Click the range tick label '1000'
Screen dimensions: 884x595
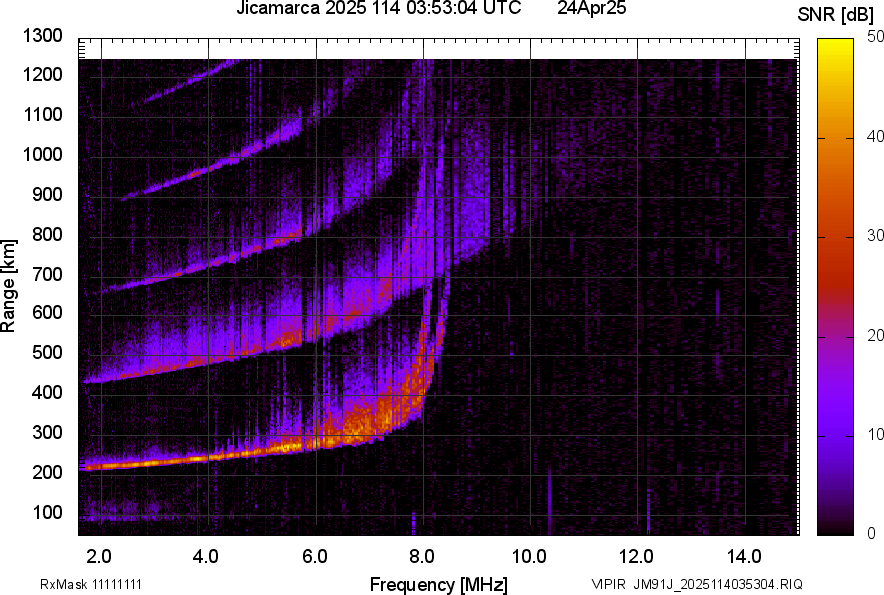(x=42, y=155)
